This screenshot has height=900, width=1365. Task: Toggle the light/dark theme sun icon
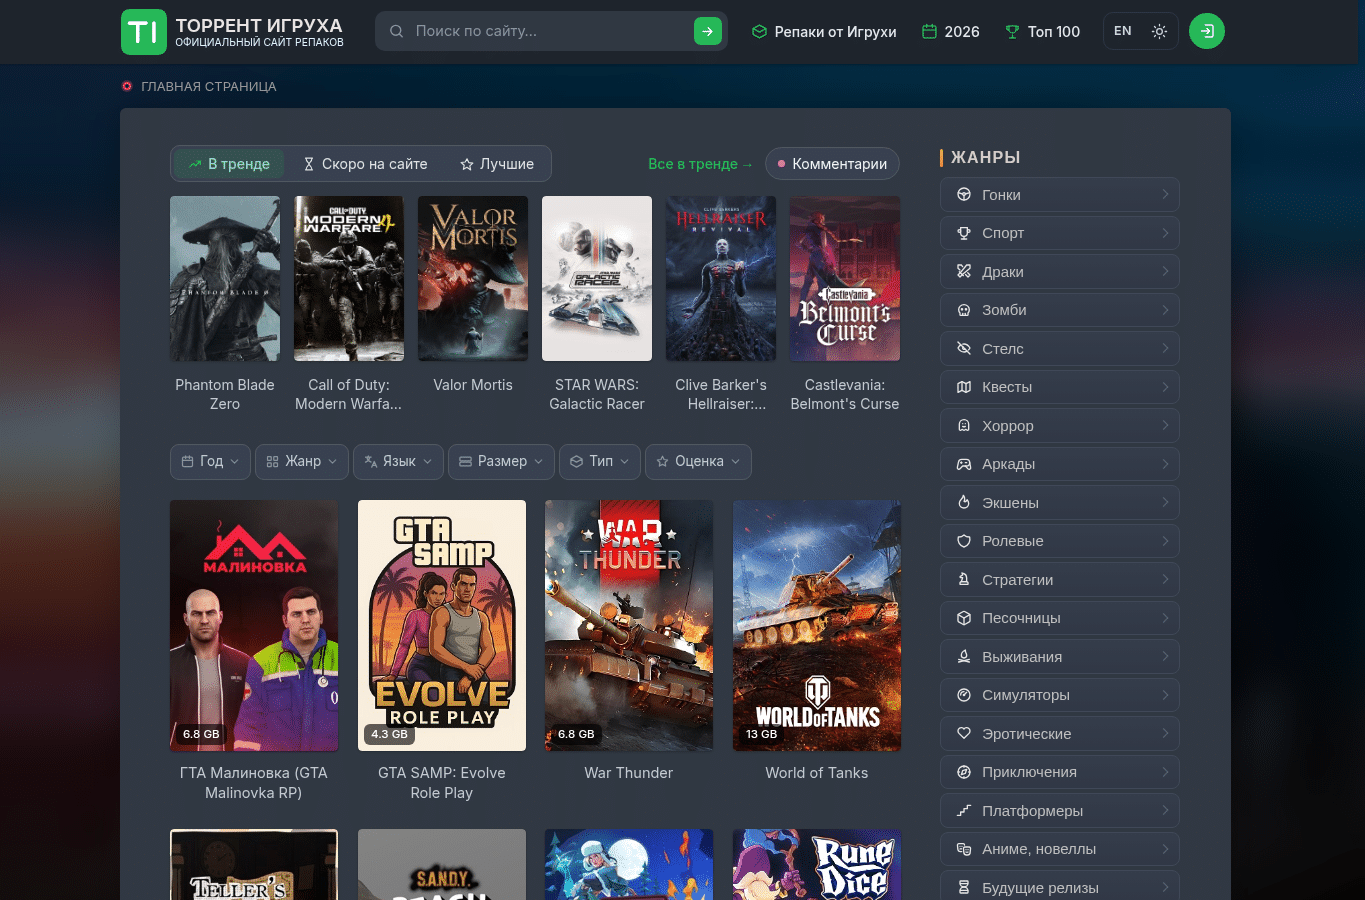(1159, 32)
